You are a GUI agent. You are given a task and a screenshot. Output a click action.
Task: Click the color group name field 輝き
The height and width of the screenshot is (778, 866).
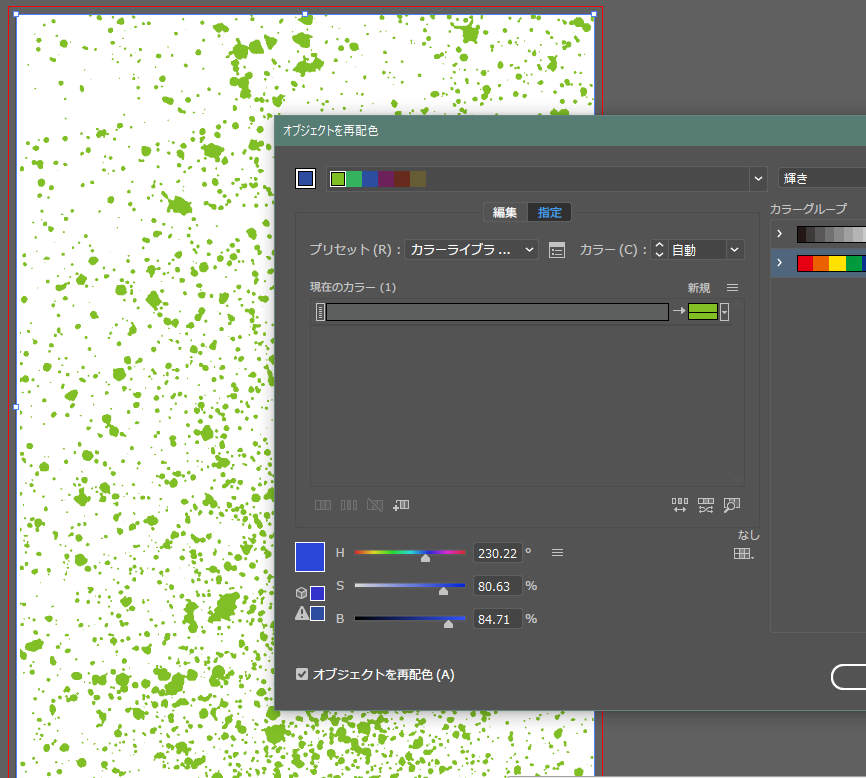point(822,178)
